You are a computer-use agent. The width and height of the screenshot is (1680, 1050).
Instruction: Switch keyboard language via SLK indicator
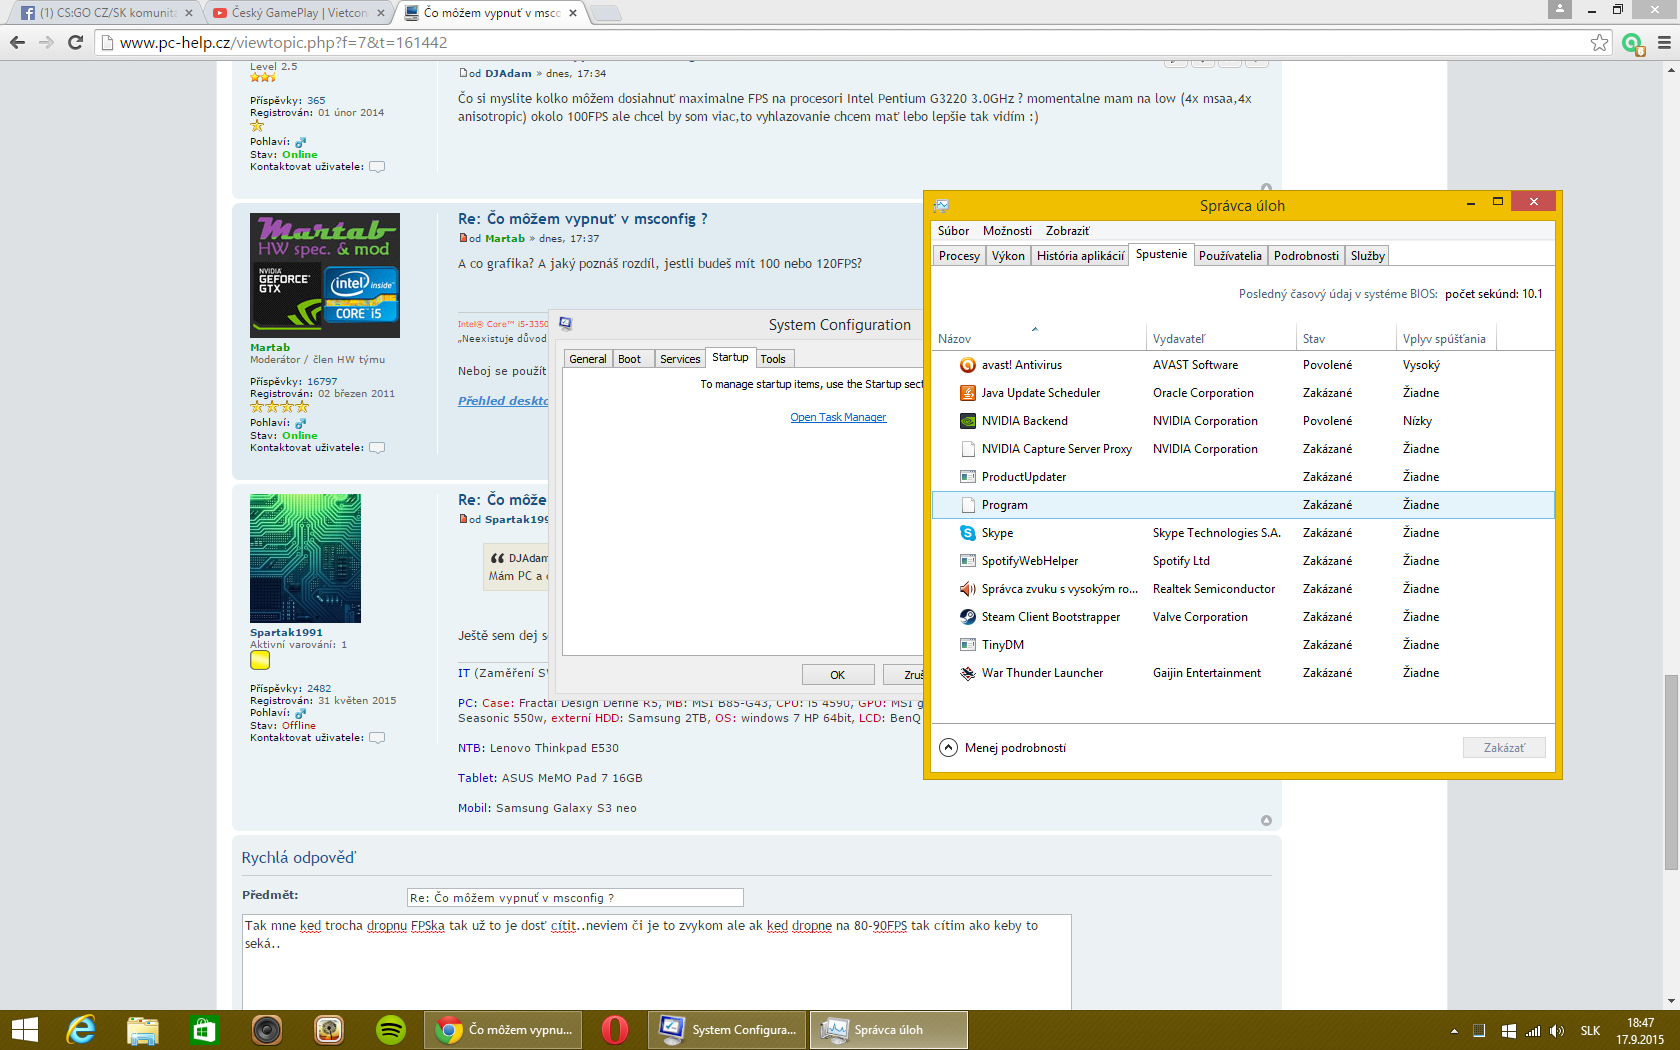pyautogui.click(x=1590, y=1031)
